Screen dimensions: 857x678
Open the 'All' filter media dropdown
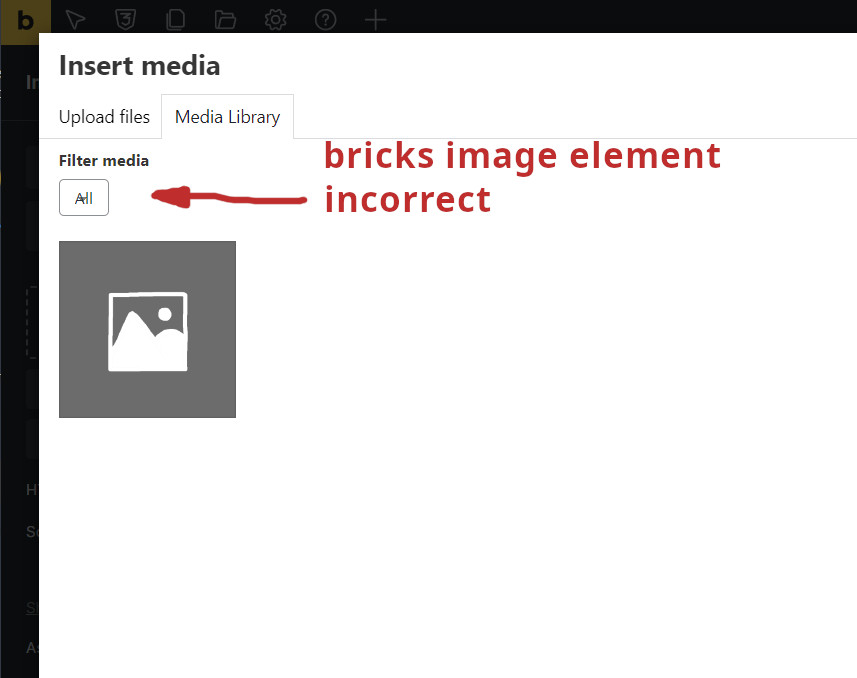point(84,197)
